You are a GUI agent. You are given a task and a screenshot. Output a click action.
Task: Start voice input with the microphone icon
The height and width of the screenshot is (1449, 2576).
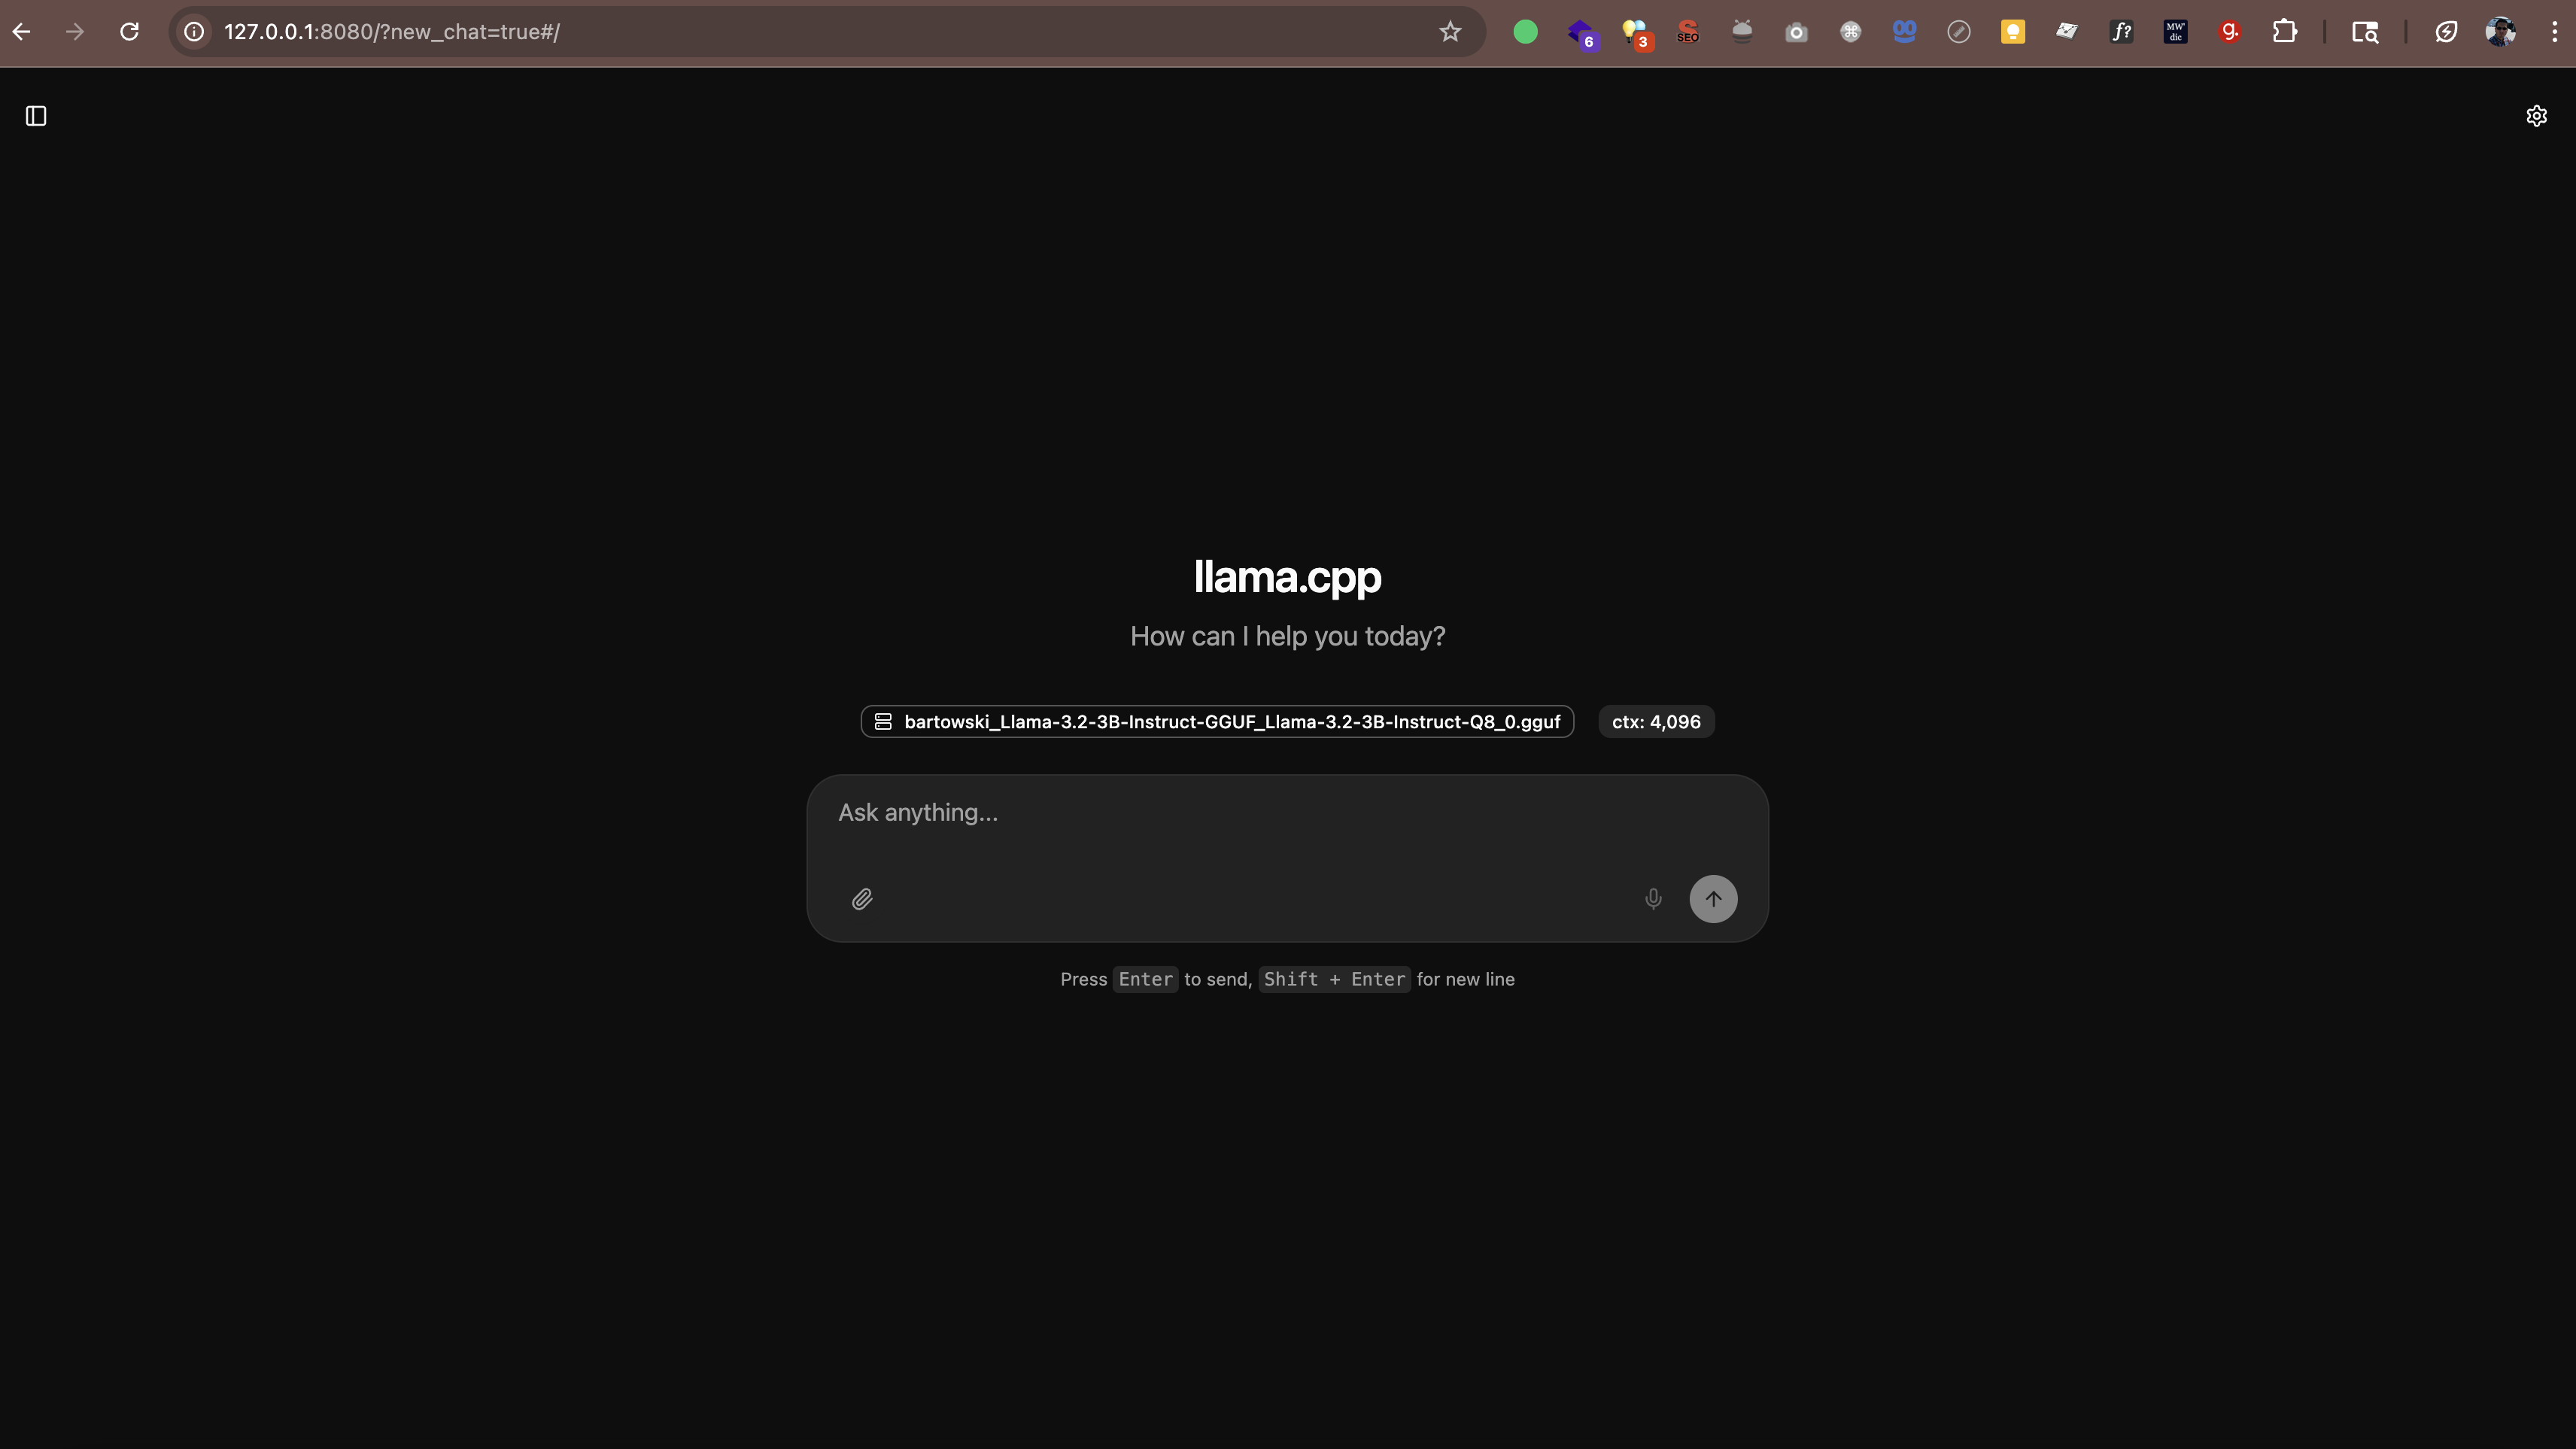1653,899
